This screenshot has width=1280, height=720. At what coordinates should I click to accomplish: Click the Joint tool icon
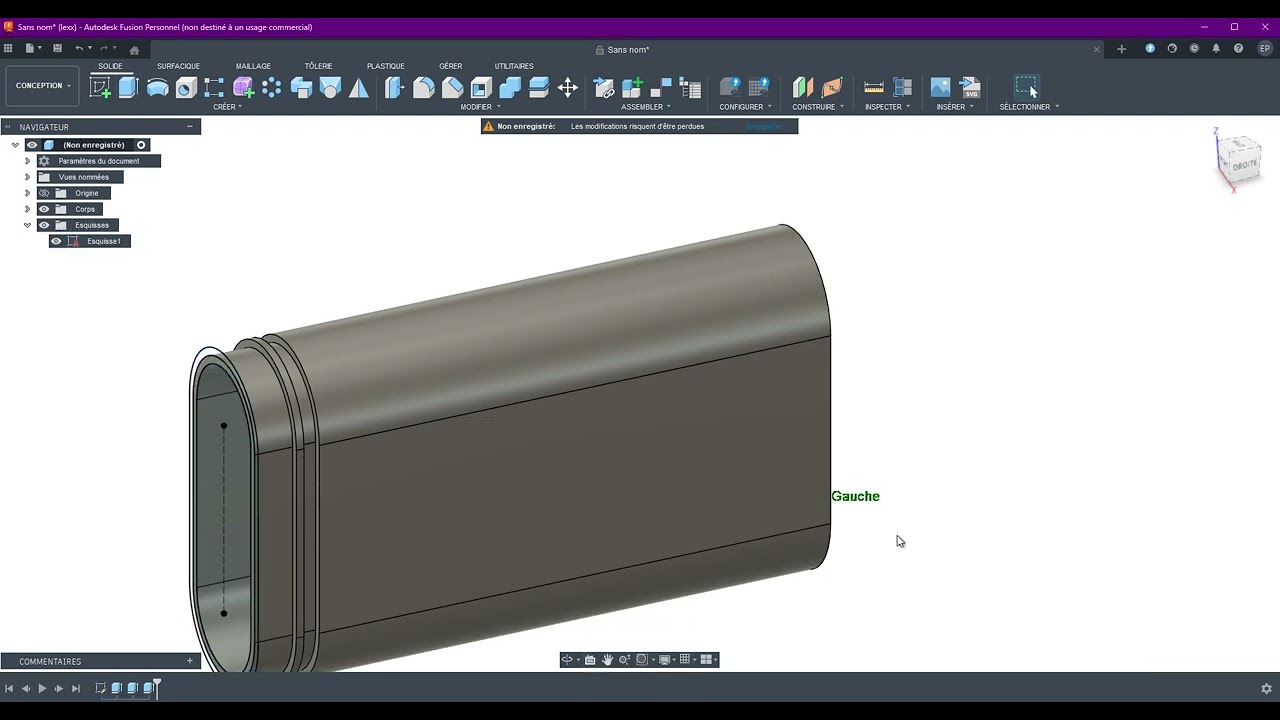661,88
